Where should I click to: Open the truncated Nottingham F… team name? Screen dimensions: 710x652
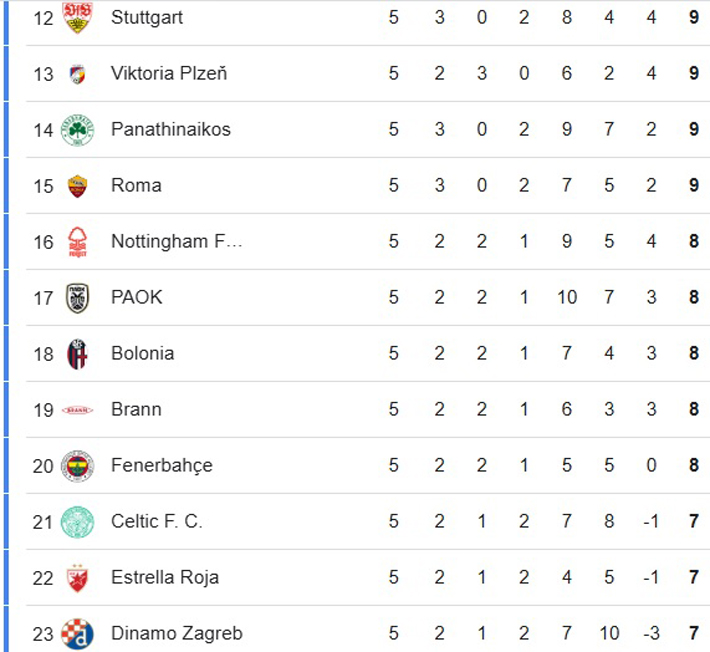[177, 242]
